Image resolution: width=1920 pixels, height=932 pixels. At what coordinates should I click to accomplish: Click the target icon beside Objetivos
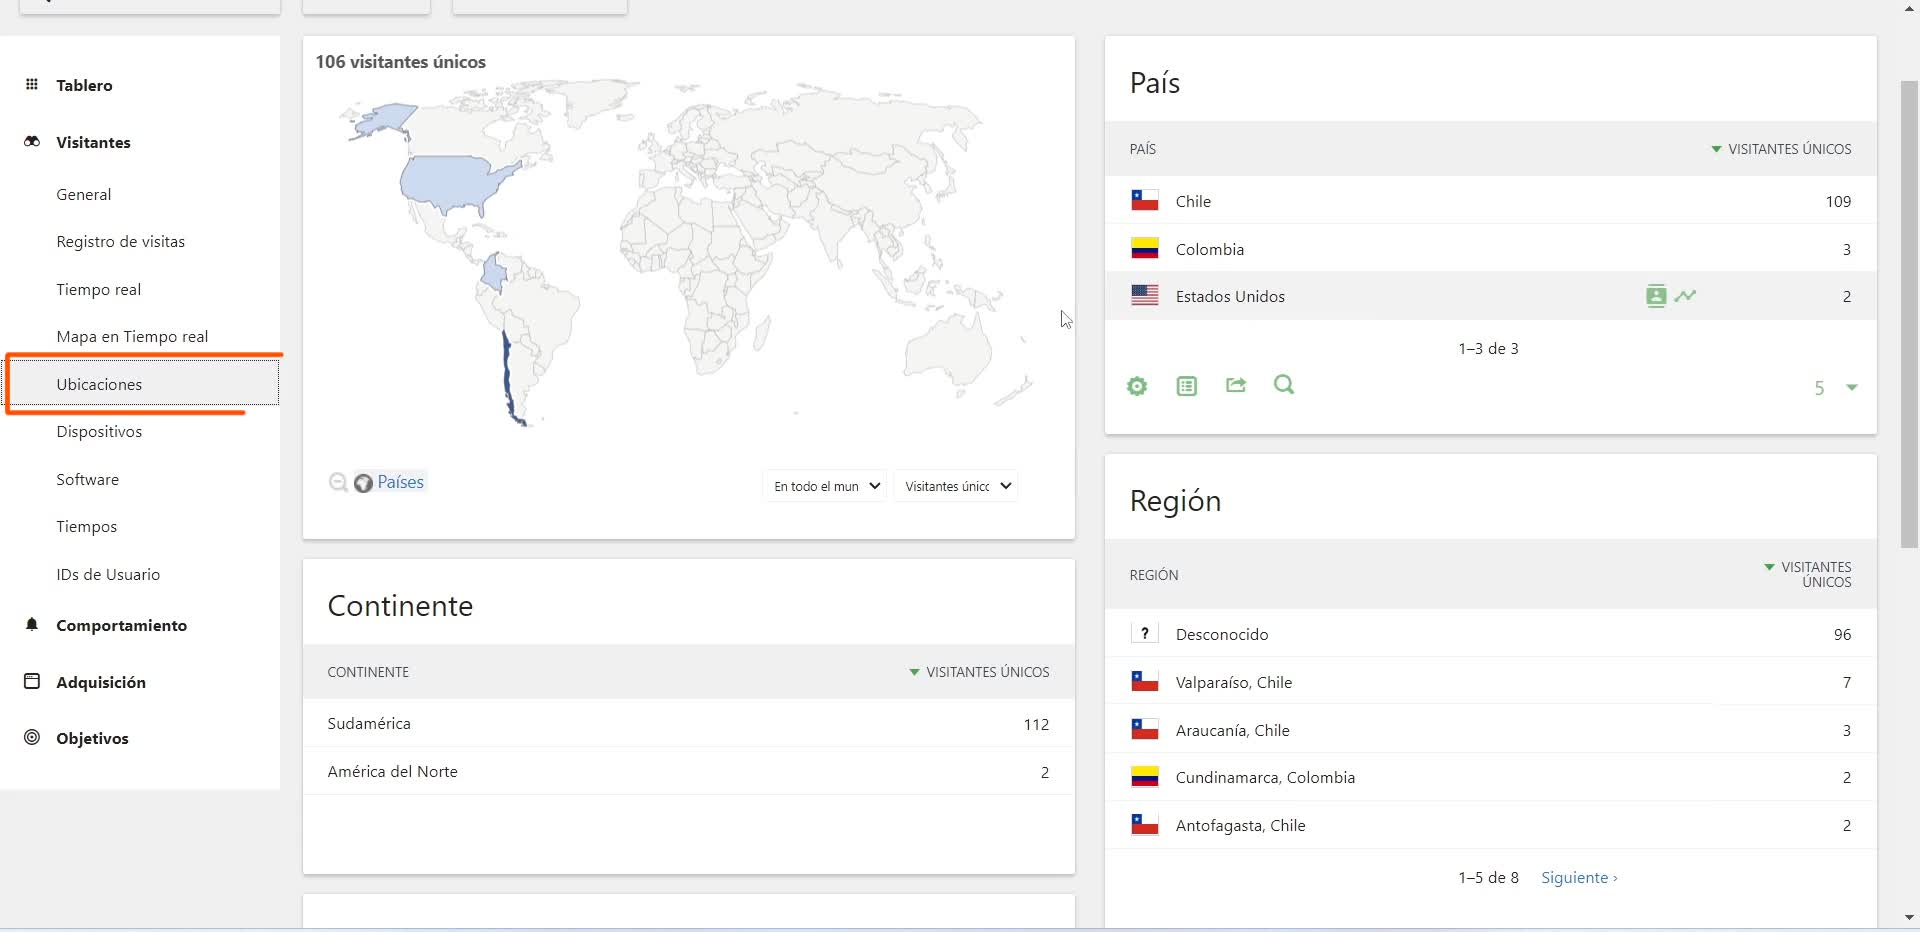[32, 738]
